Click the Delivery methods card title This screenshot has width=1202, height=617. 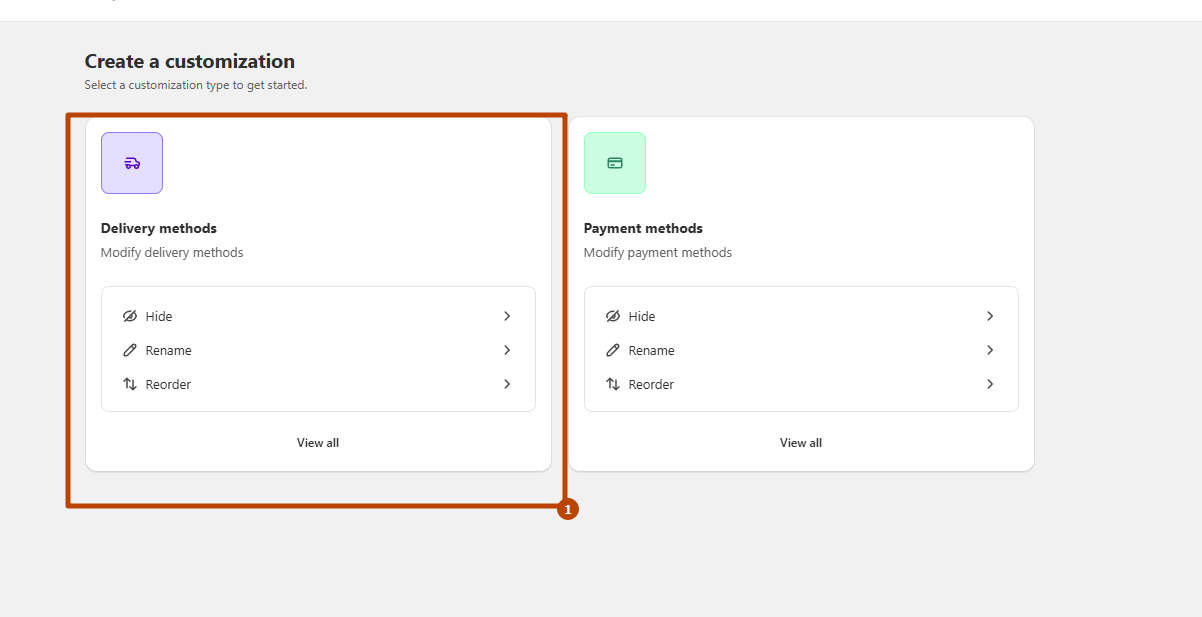point(159,228)
